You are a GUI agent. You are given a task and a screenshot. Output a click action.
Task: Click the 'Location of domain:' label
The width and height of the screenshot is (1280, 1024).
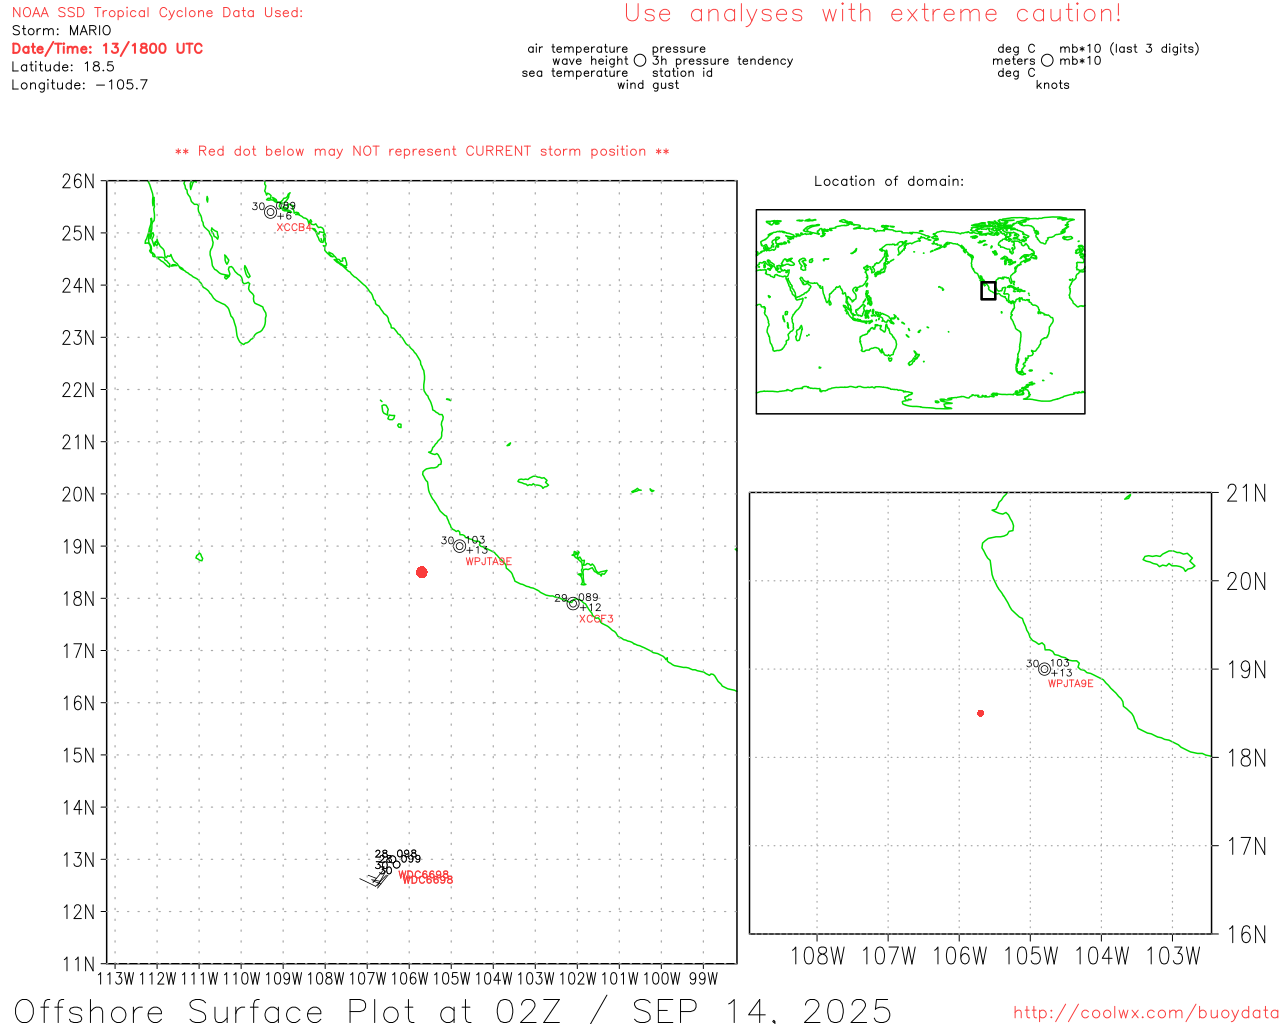pos(889,181)
